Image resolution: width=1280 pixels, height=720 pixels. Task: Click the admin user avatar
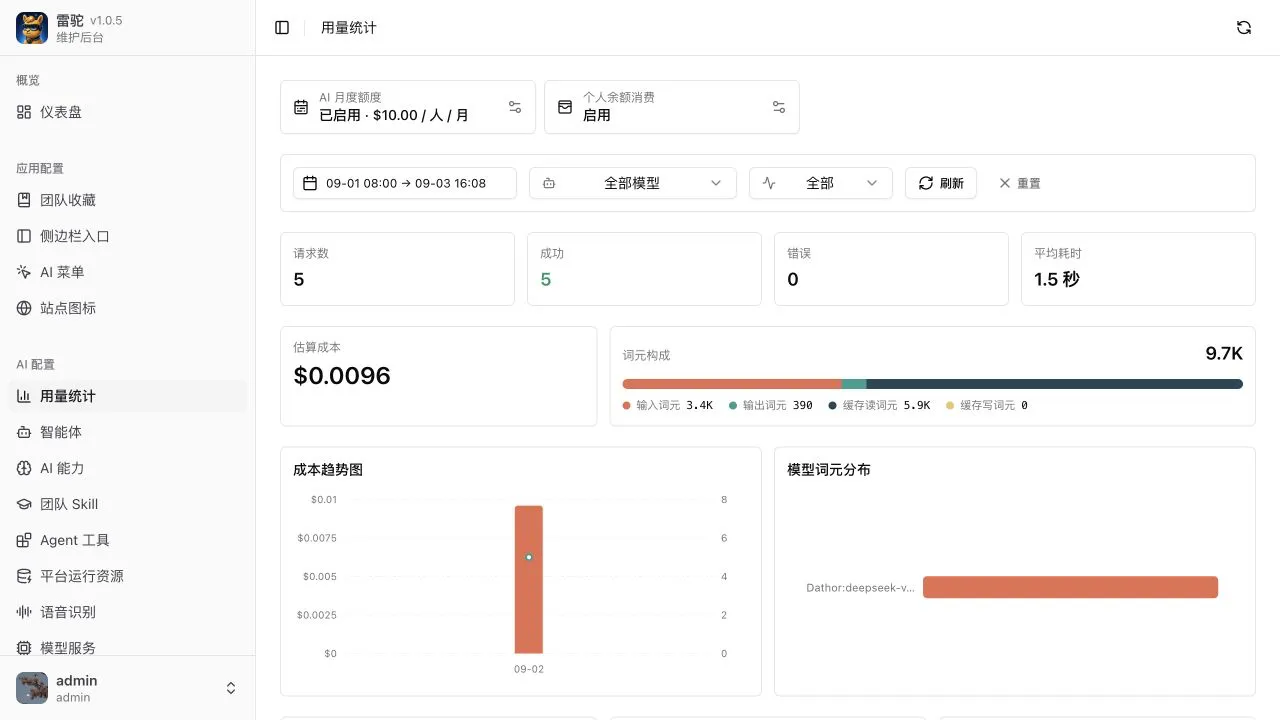point(32,688)
